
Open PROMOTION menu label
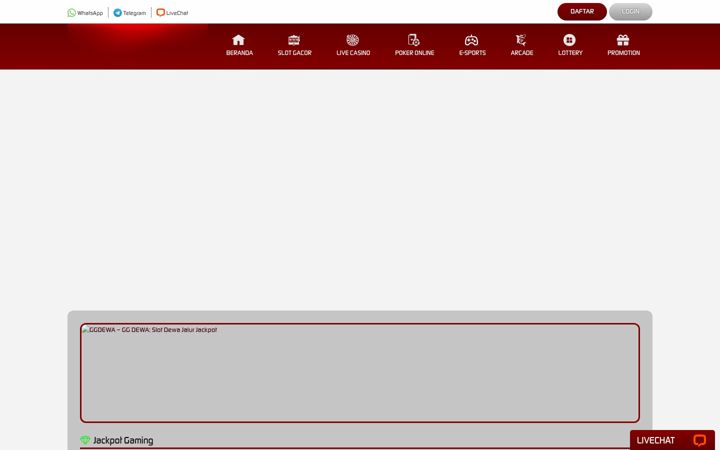[x=624, y=53]
